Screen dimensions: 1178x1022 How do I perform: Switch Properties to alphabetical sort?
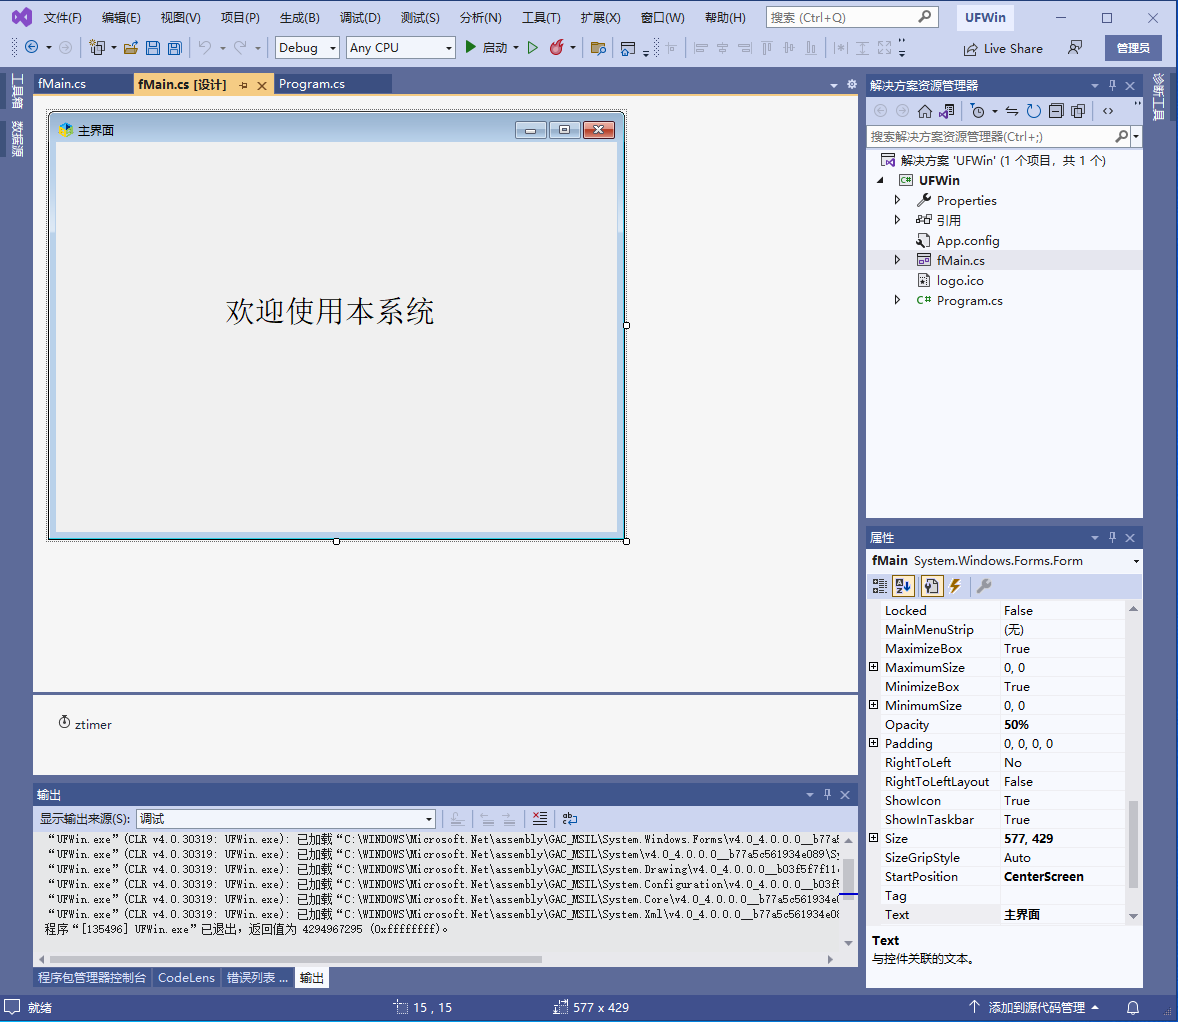[903, 586]
